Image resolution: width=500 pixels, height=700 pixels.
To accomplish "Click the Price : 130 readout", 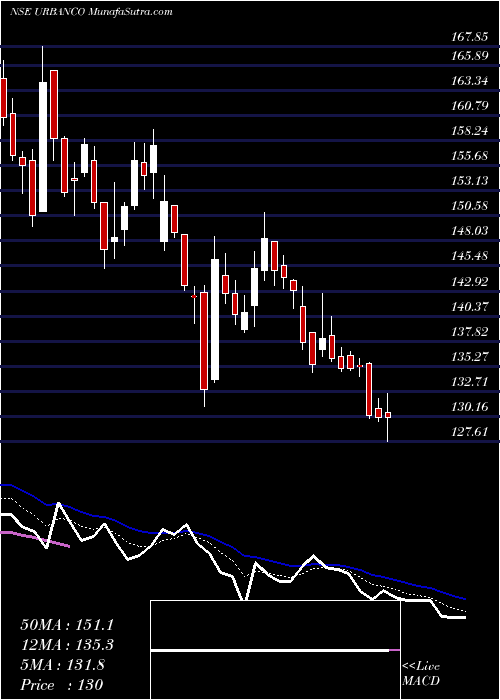I will (x=62, y=685).
